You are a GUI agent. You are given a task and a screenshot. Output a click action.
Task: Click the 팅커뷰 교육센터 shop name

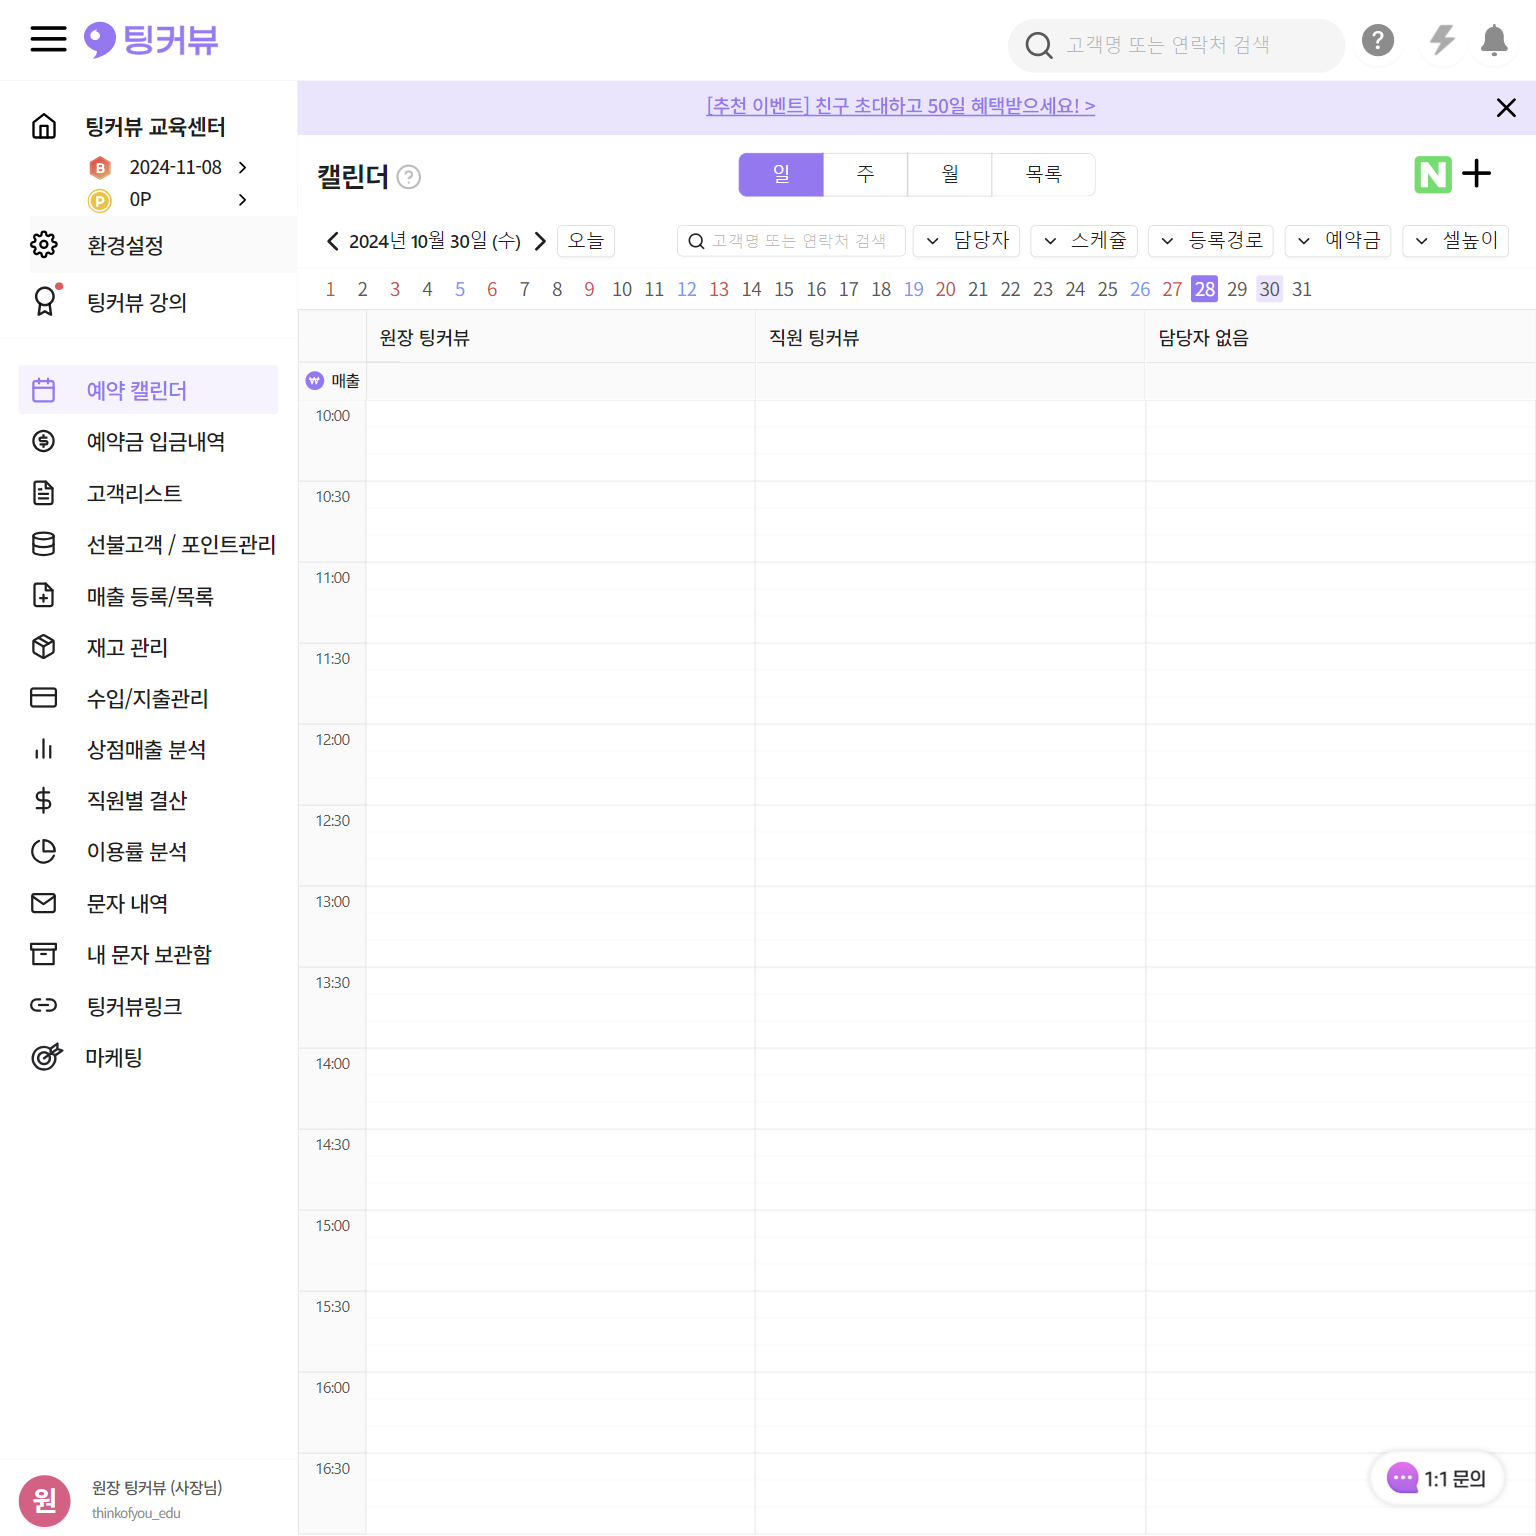pyautogui.click(x=155, y=127)
